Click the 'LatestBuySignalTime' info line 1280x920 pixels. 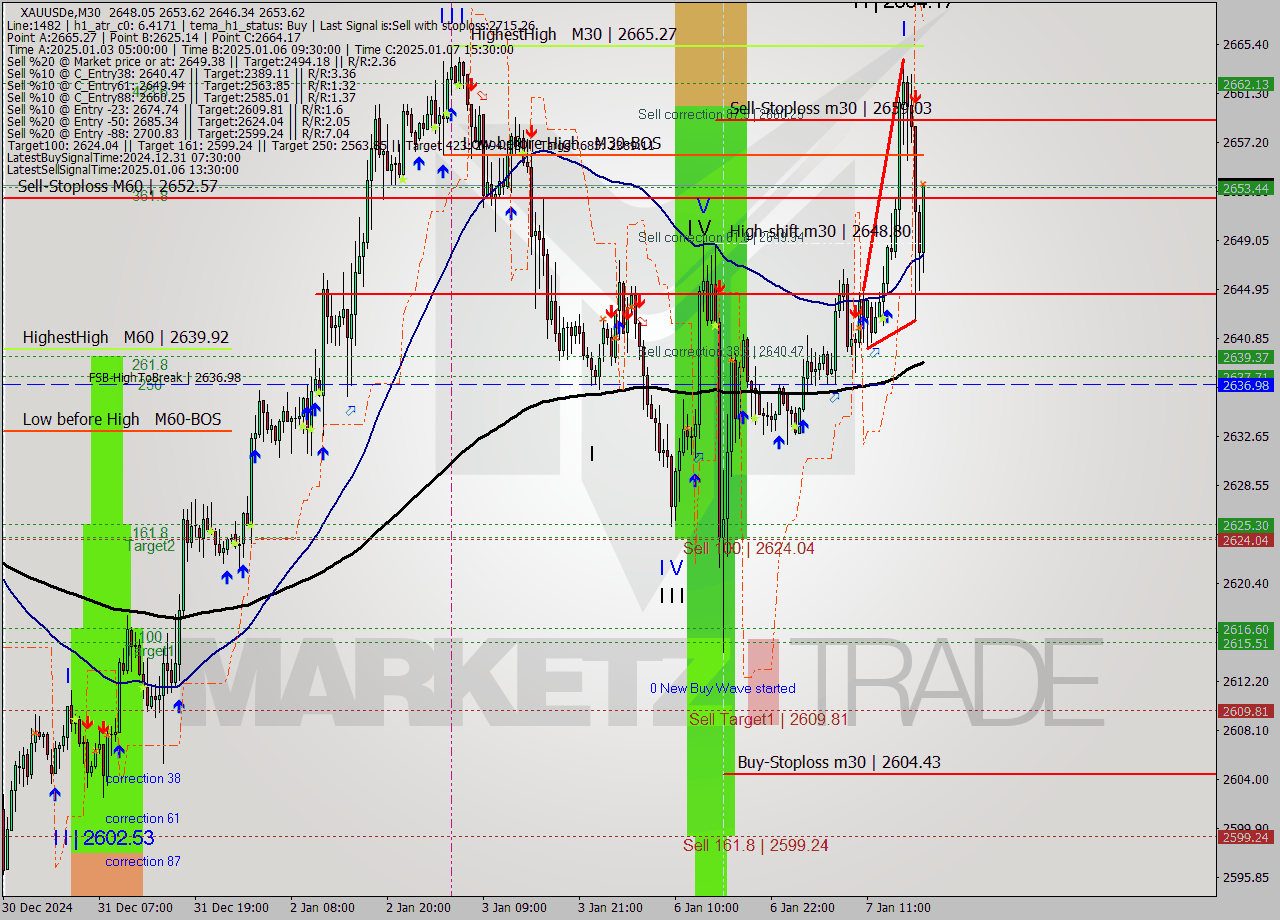[x=122, y=157]
